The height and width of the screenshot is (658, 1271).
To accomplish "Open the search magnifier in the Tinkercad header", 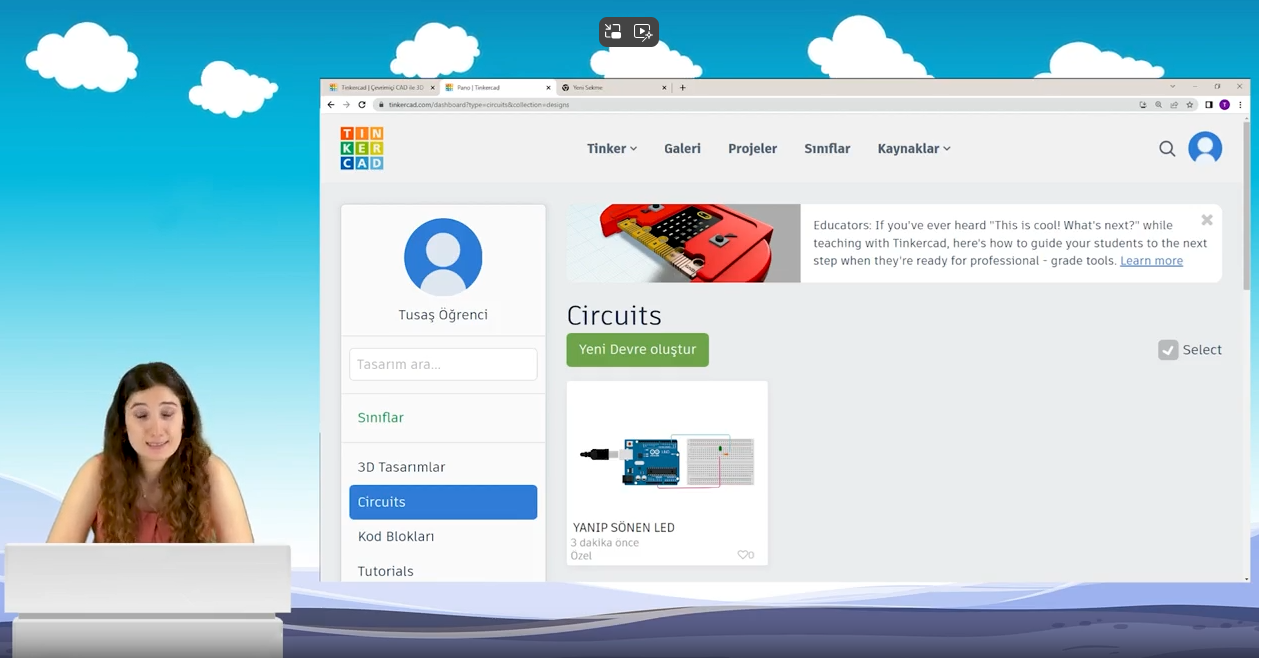I will (x=1167, y=148).
